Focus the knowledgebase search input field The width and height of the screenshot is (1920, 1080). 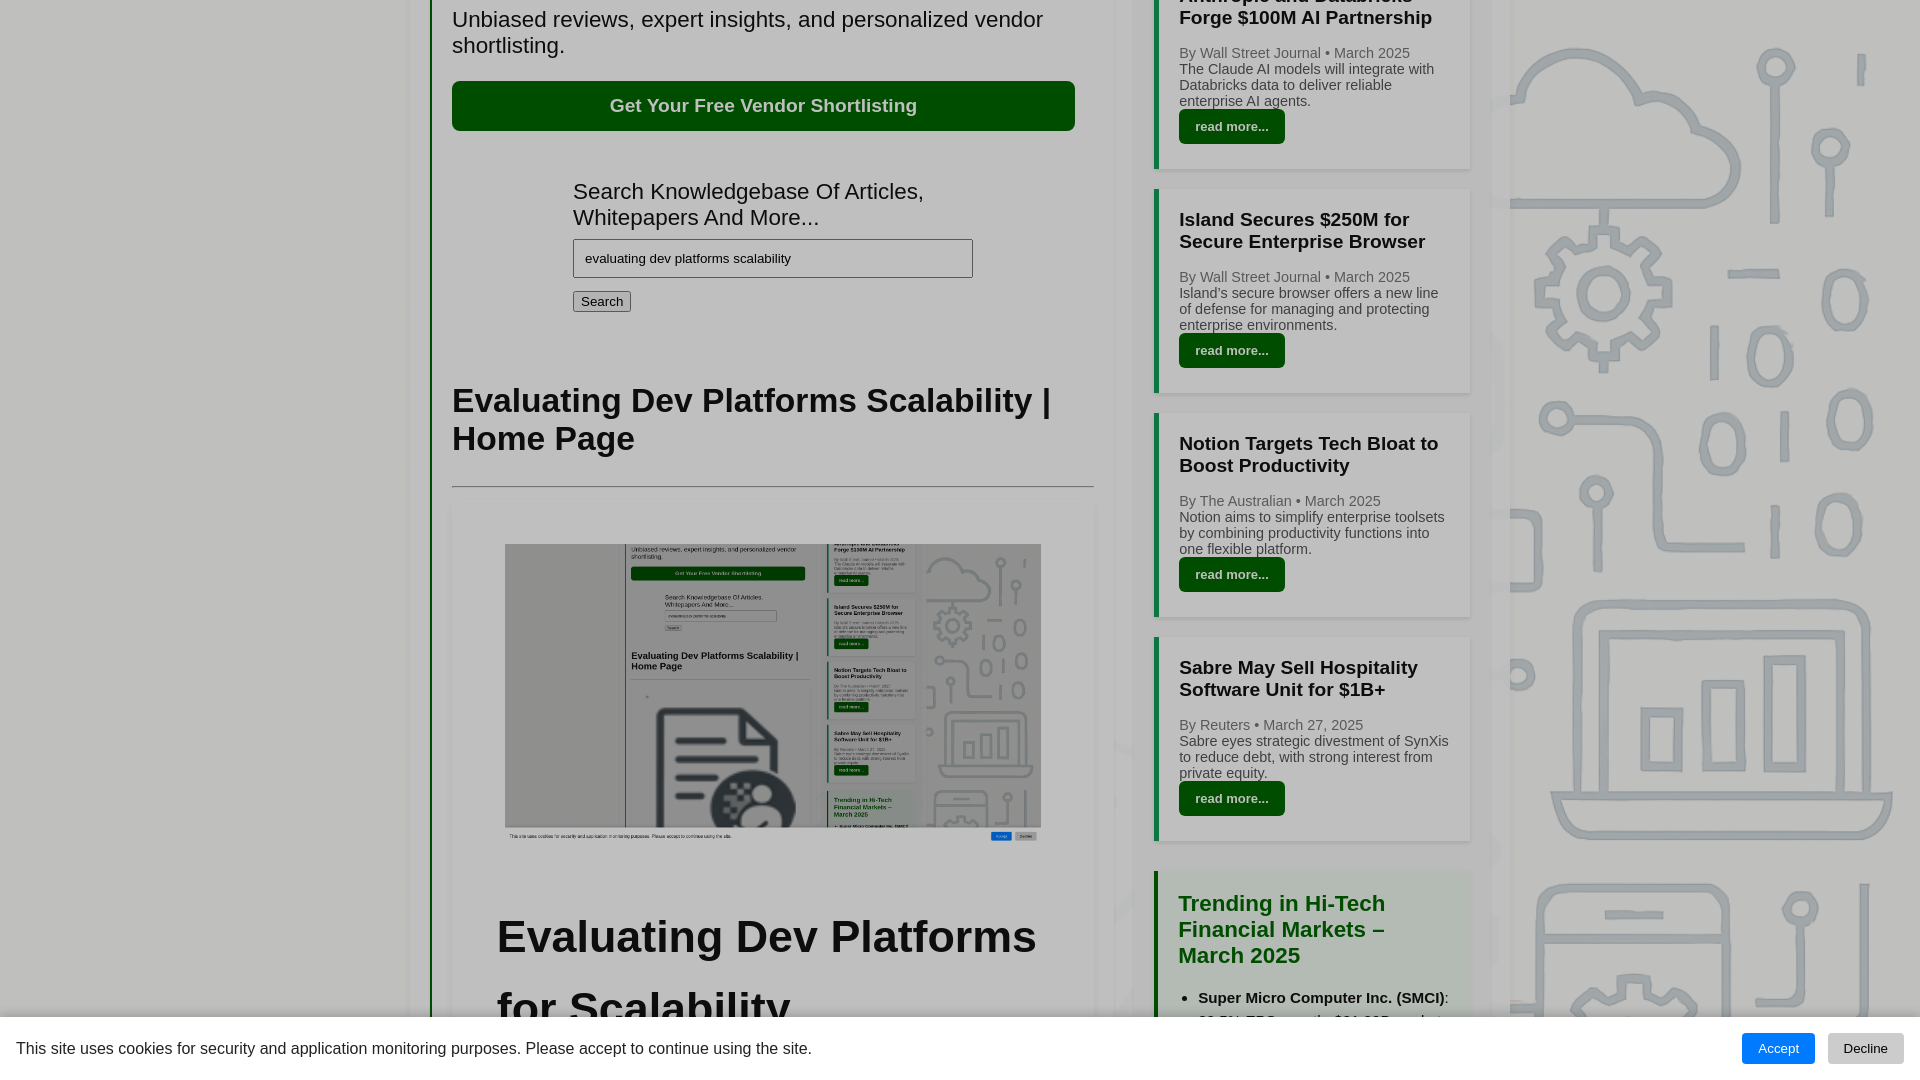click(772, 258)
